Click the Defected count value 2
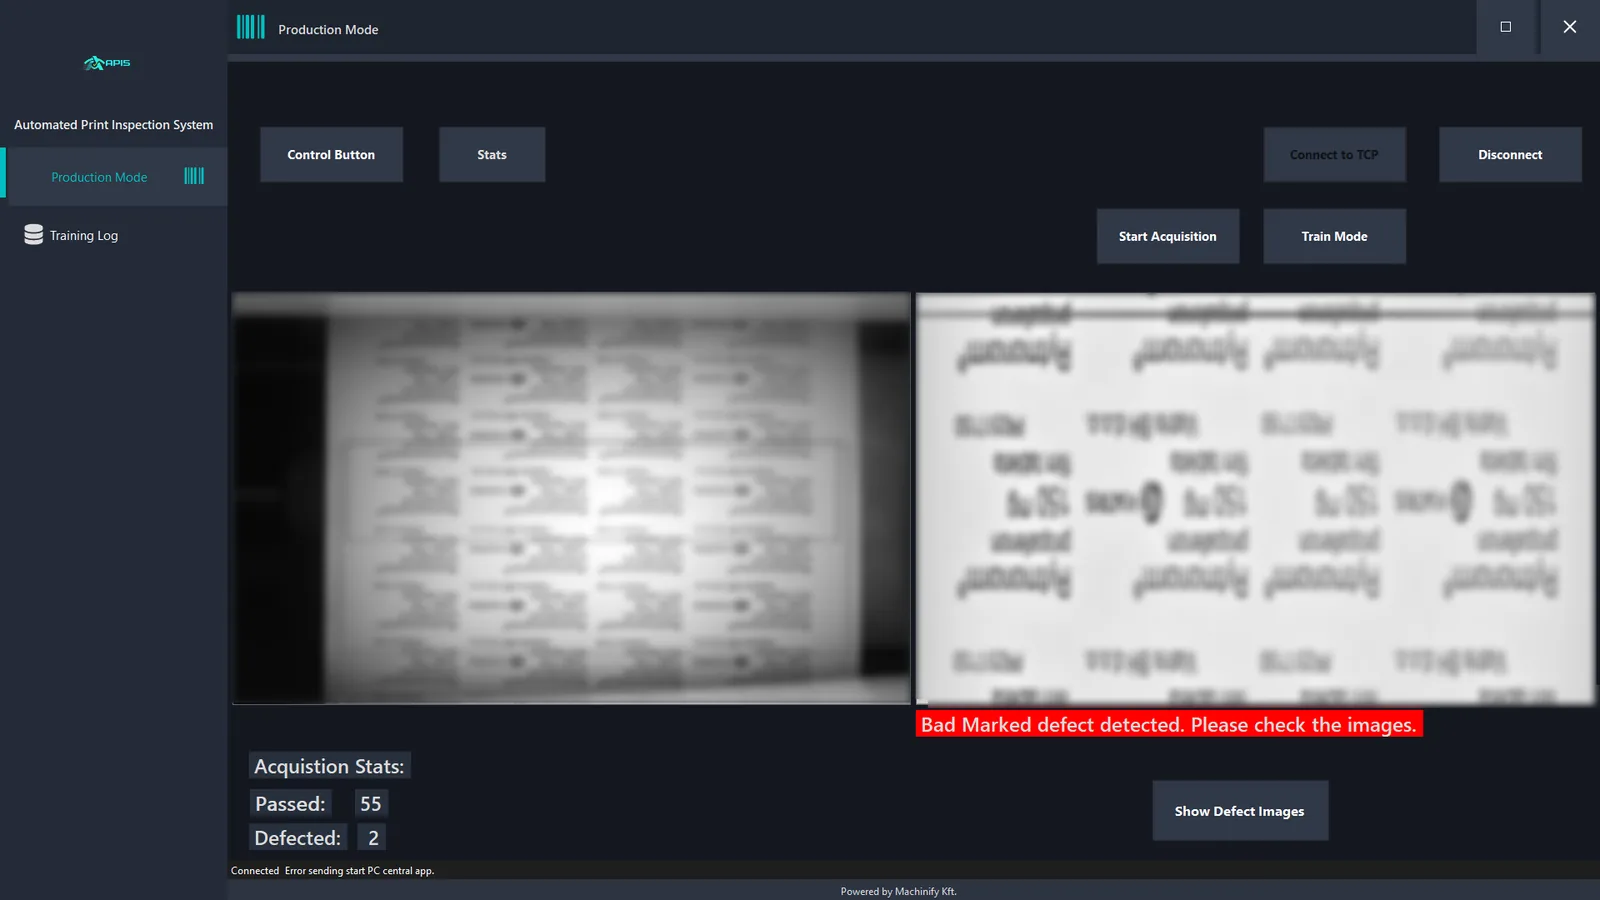Image resolution: width=1600 pixels, height=900 pixels. click(x=373, y=837)
